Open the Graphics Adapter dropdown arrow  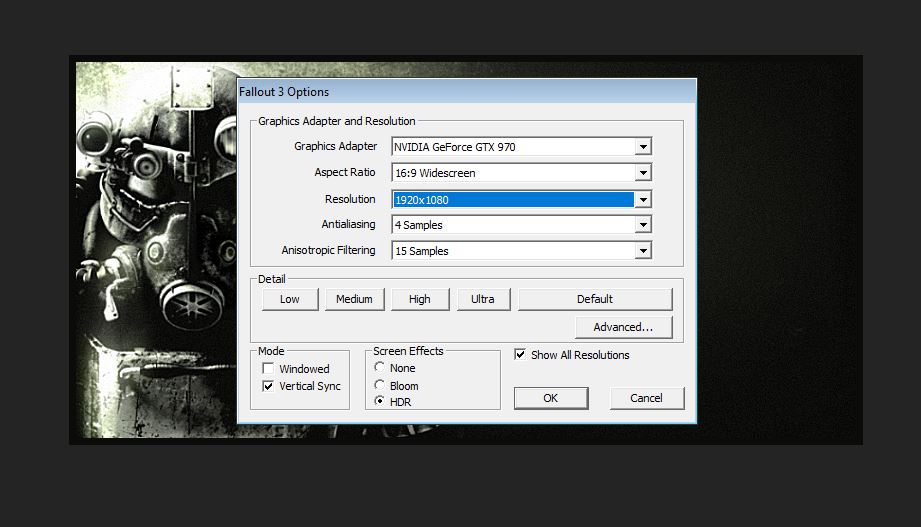[x=643, y=146]
